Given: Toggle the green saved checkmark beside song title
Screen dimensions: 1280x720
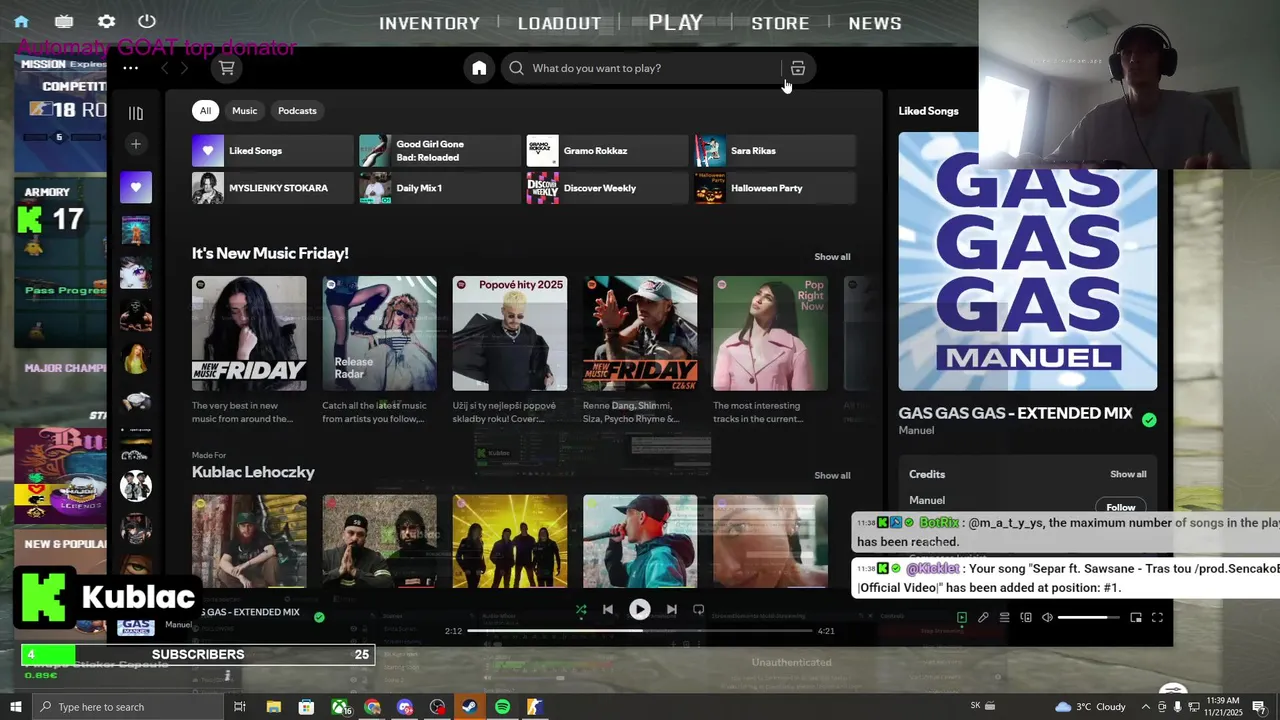Looking at the screenshot, I should click(x=1149, y=420).
